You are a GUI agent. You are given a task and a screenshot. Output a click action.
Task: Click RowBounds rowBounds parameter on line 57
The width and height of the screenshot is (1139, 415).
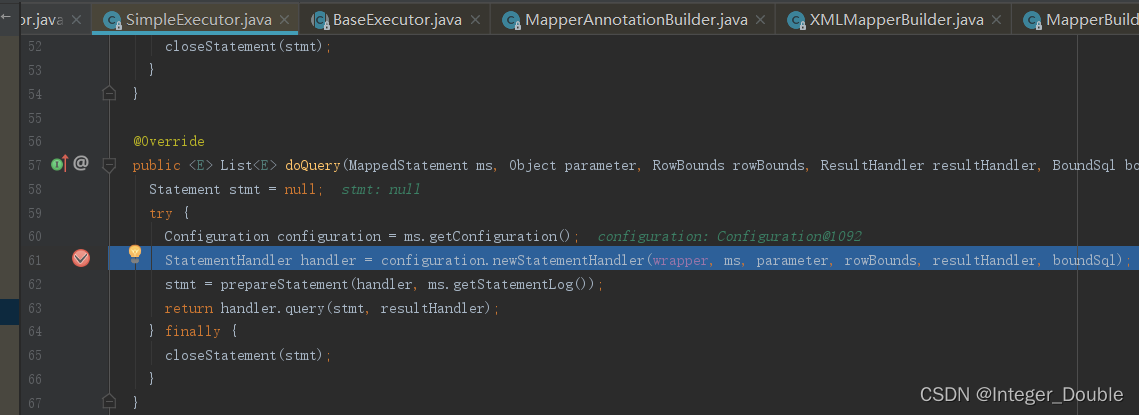729,165
